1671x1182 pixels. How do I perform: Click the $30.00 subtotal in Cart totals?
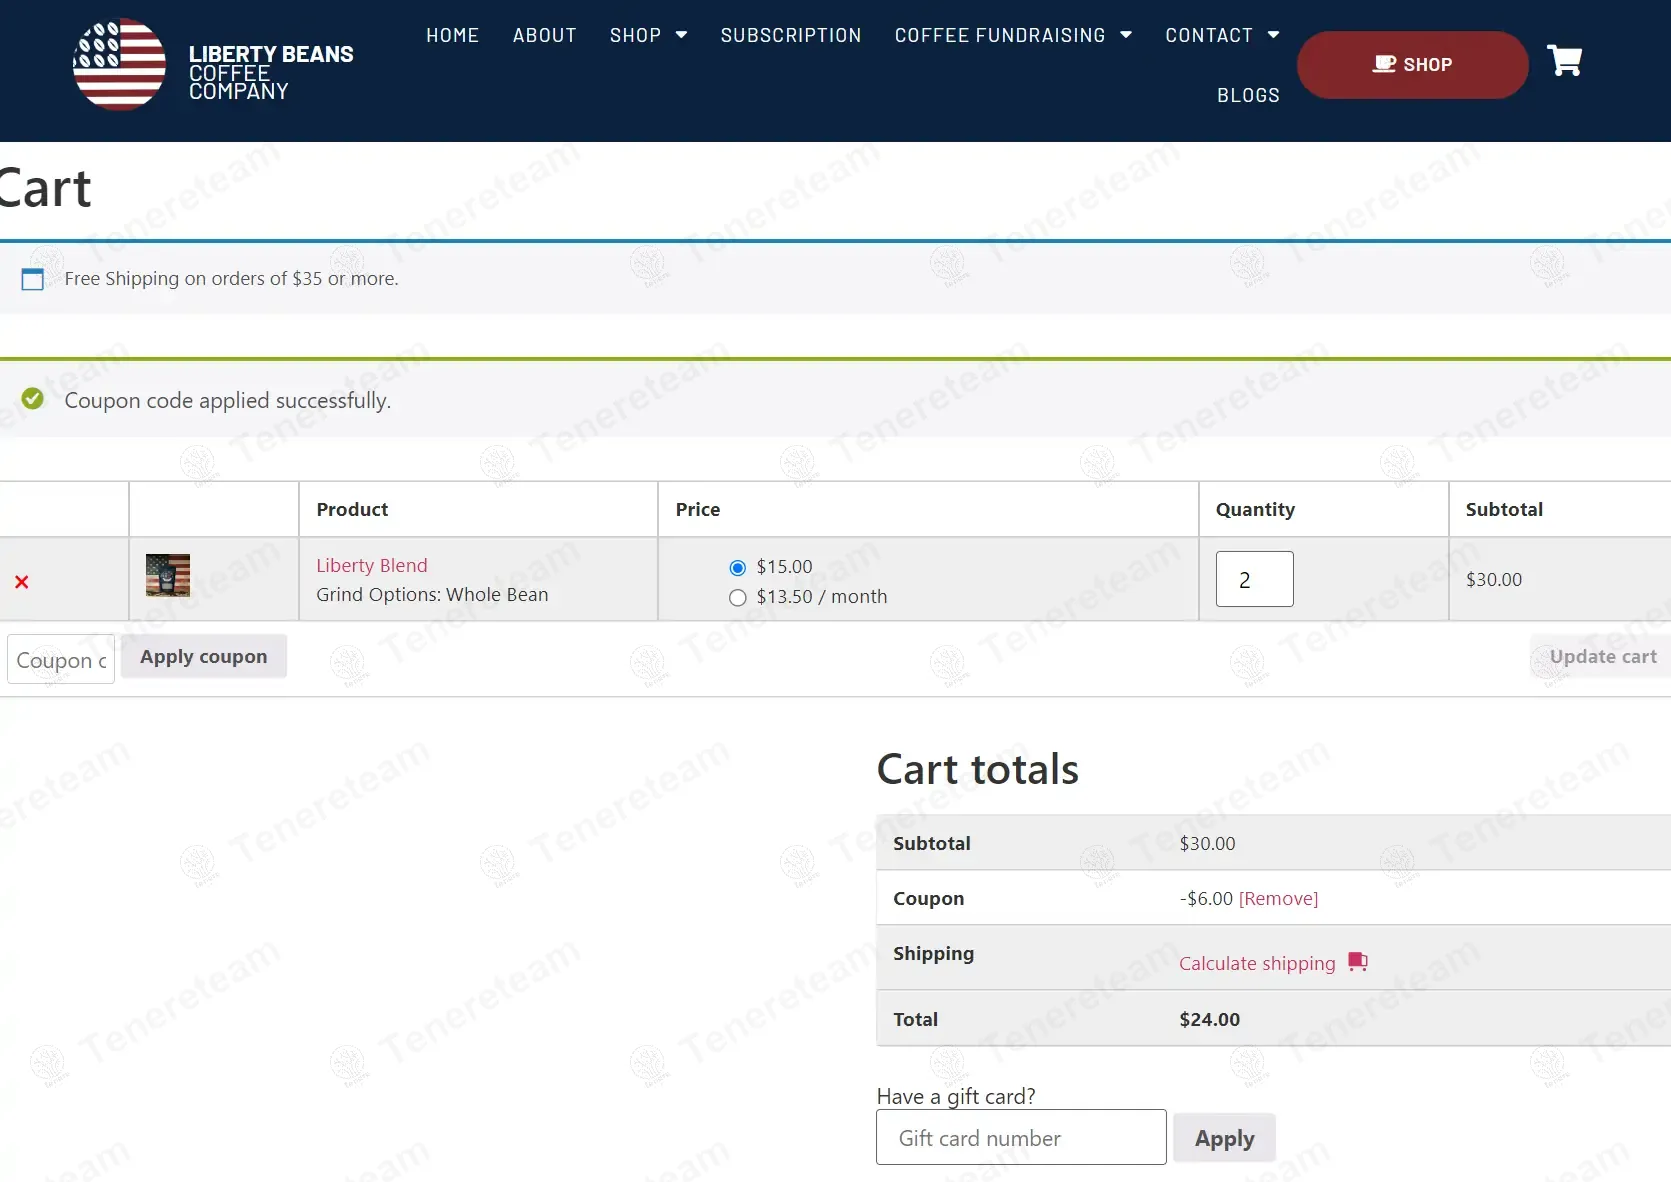tap(1207, 844)
